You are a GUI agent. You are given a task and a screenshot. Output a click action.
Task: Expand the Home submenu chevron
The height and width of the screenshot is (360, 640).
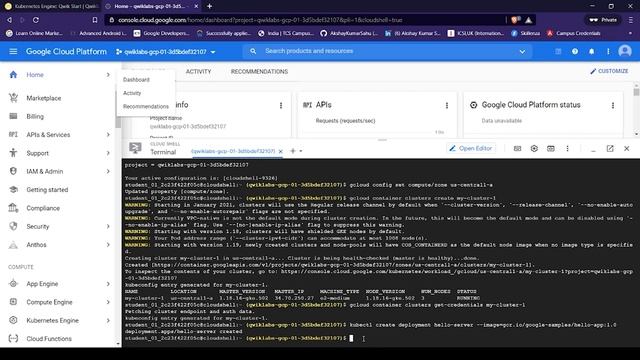pos(108,75)
